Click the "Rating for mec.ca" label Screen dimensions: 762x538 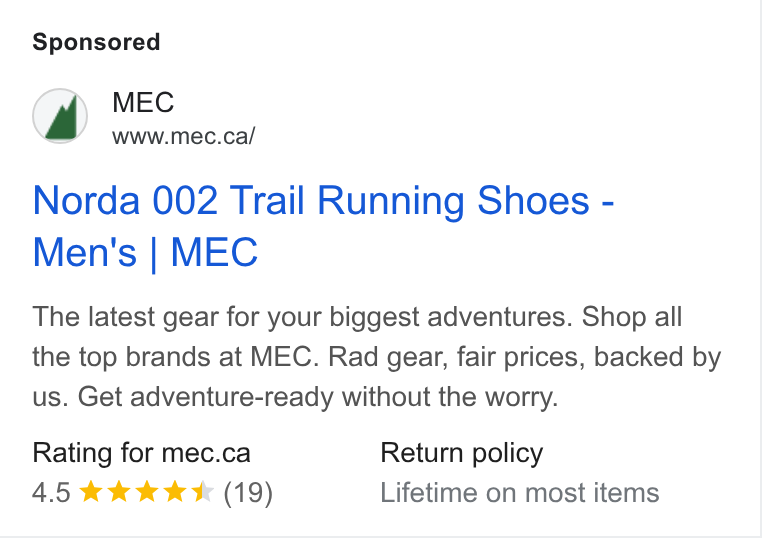click(141, 453)
